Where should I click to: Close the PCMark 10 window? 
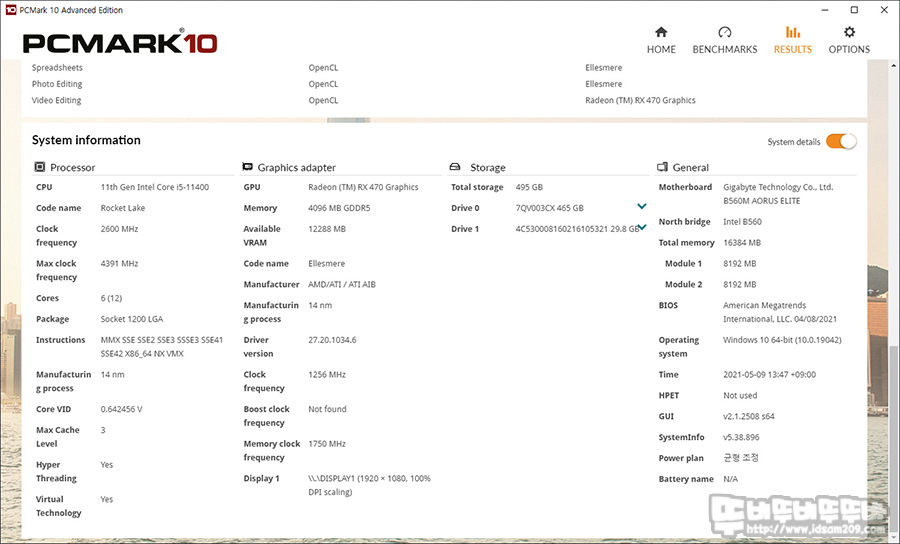pyautogui.click(x=884, y=10)
